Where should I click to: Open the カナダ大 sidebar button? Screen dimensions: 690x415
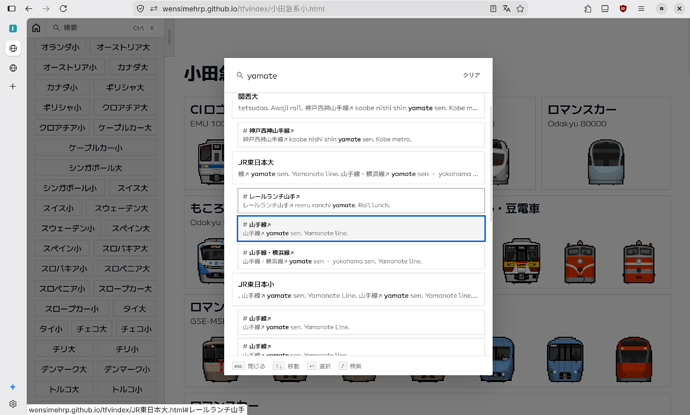click(x=132, y=67)
